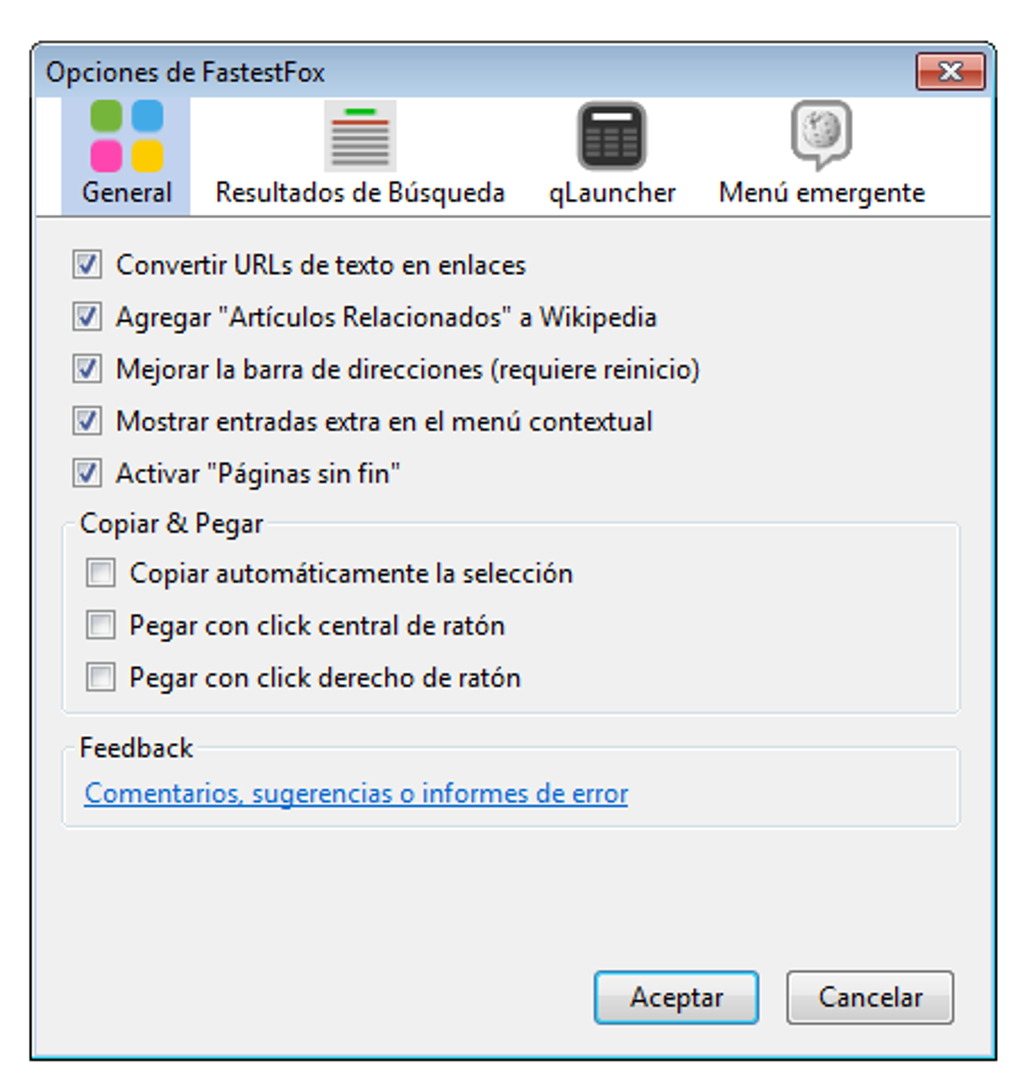This screenshot has height=1086, width=1020.
Task: Uncheck Agregar Artículos Relacionados a Wikipedia
Action: [88, 315]
